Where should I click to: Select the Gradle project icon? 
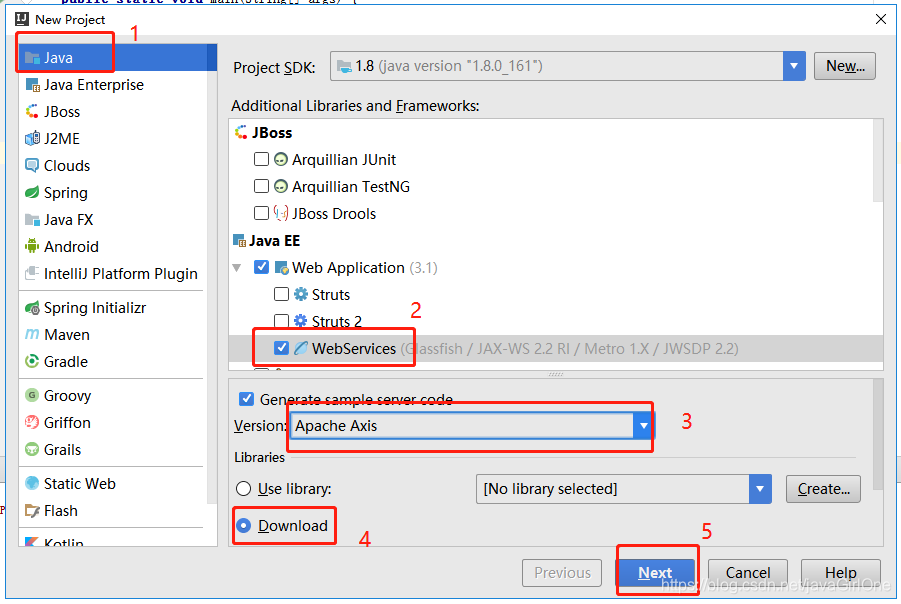pyautogui.click(x=33, y=361)
